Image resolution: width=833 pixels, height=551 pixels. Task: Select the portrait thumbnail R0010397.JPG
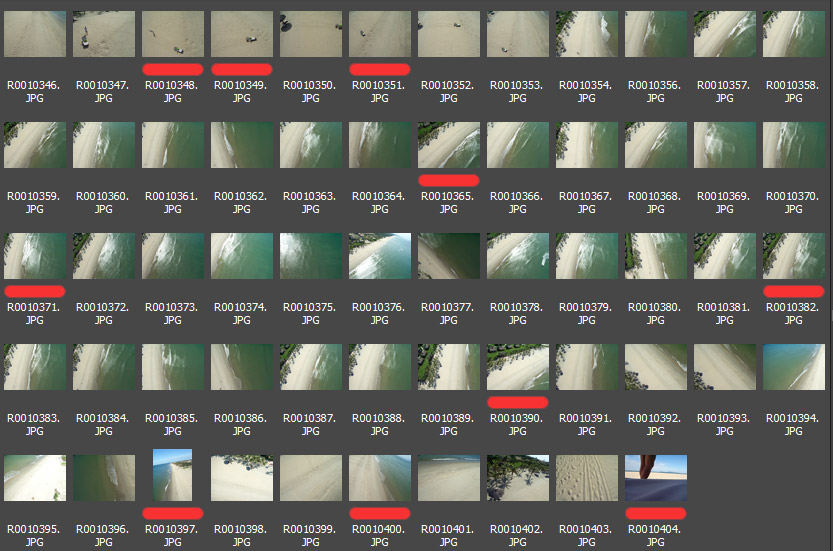[x=173, y=476]
